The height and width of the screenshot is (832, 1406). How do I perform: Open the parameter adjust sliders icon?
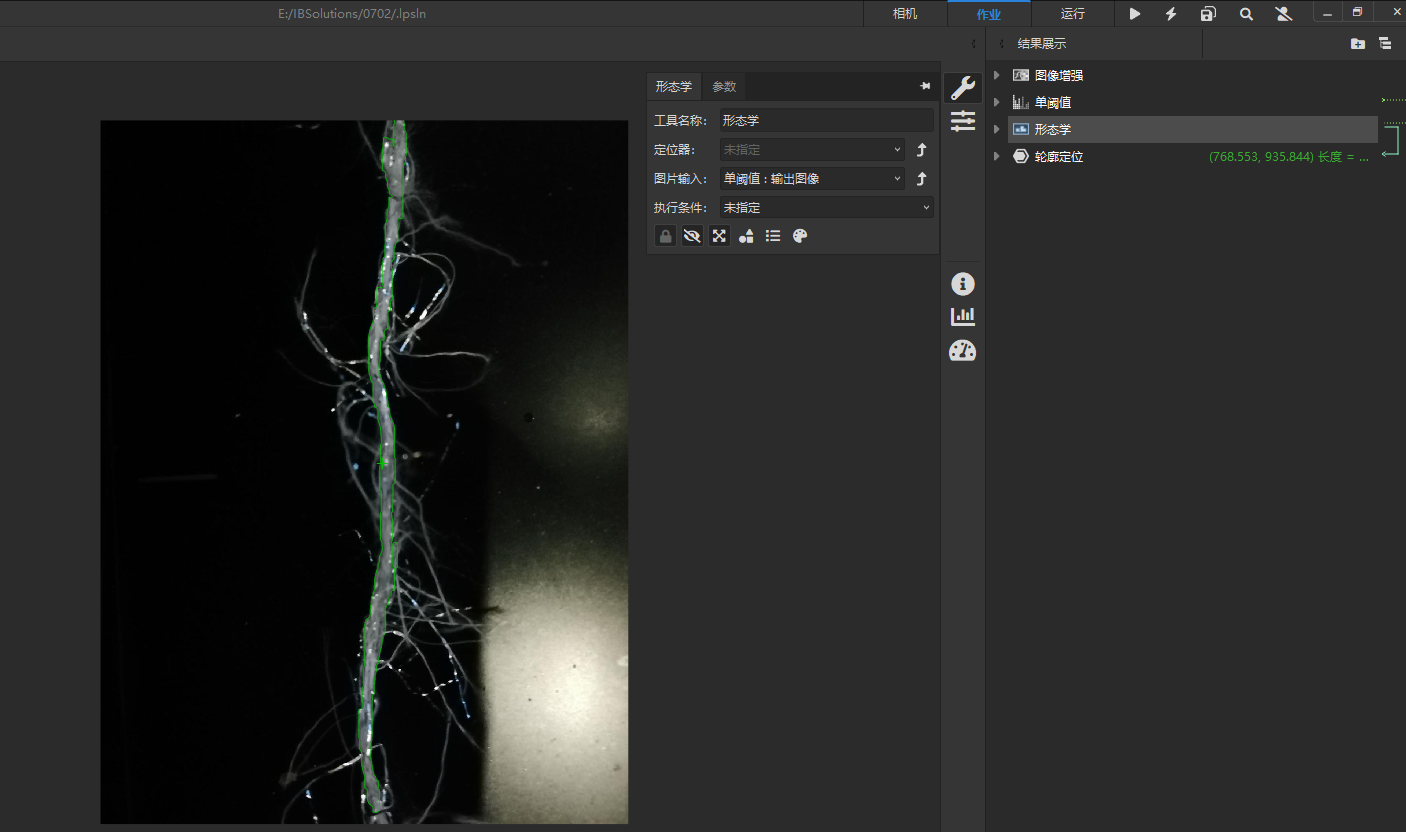click(962, 121)
